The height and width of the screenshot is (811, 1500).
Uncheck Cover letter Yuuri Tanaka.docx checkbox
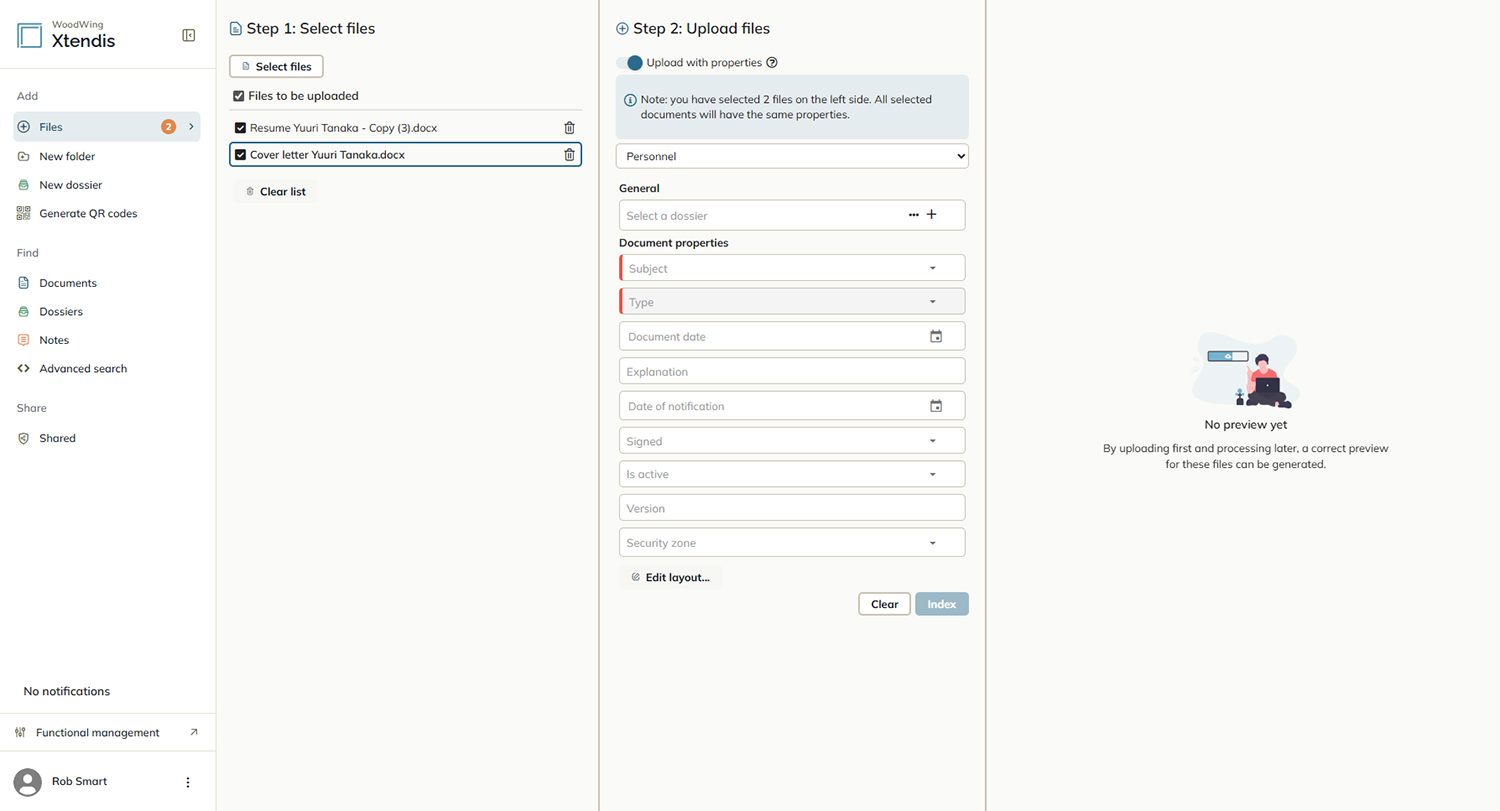(x=240, y=155)
